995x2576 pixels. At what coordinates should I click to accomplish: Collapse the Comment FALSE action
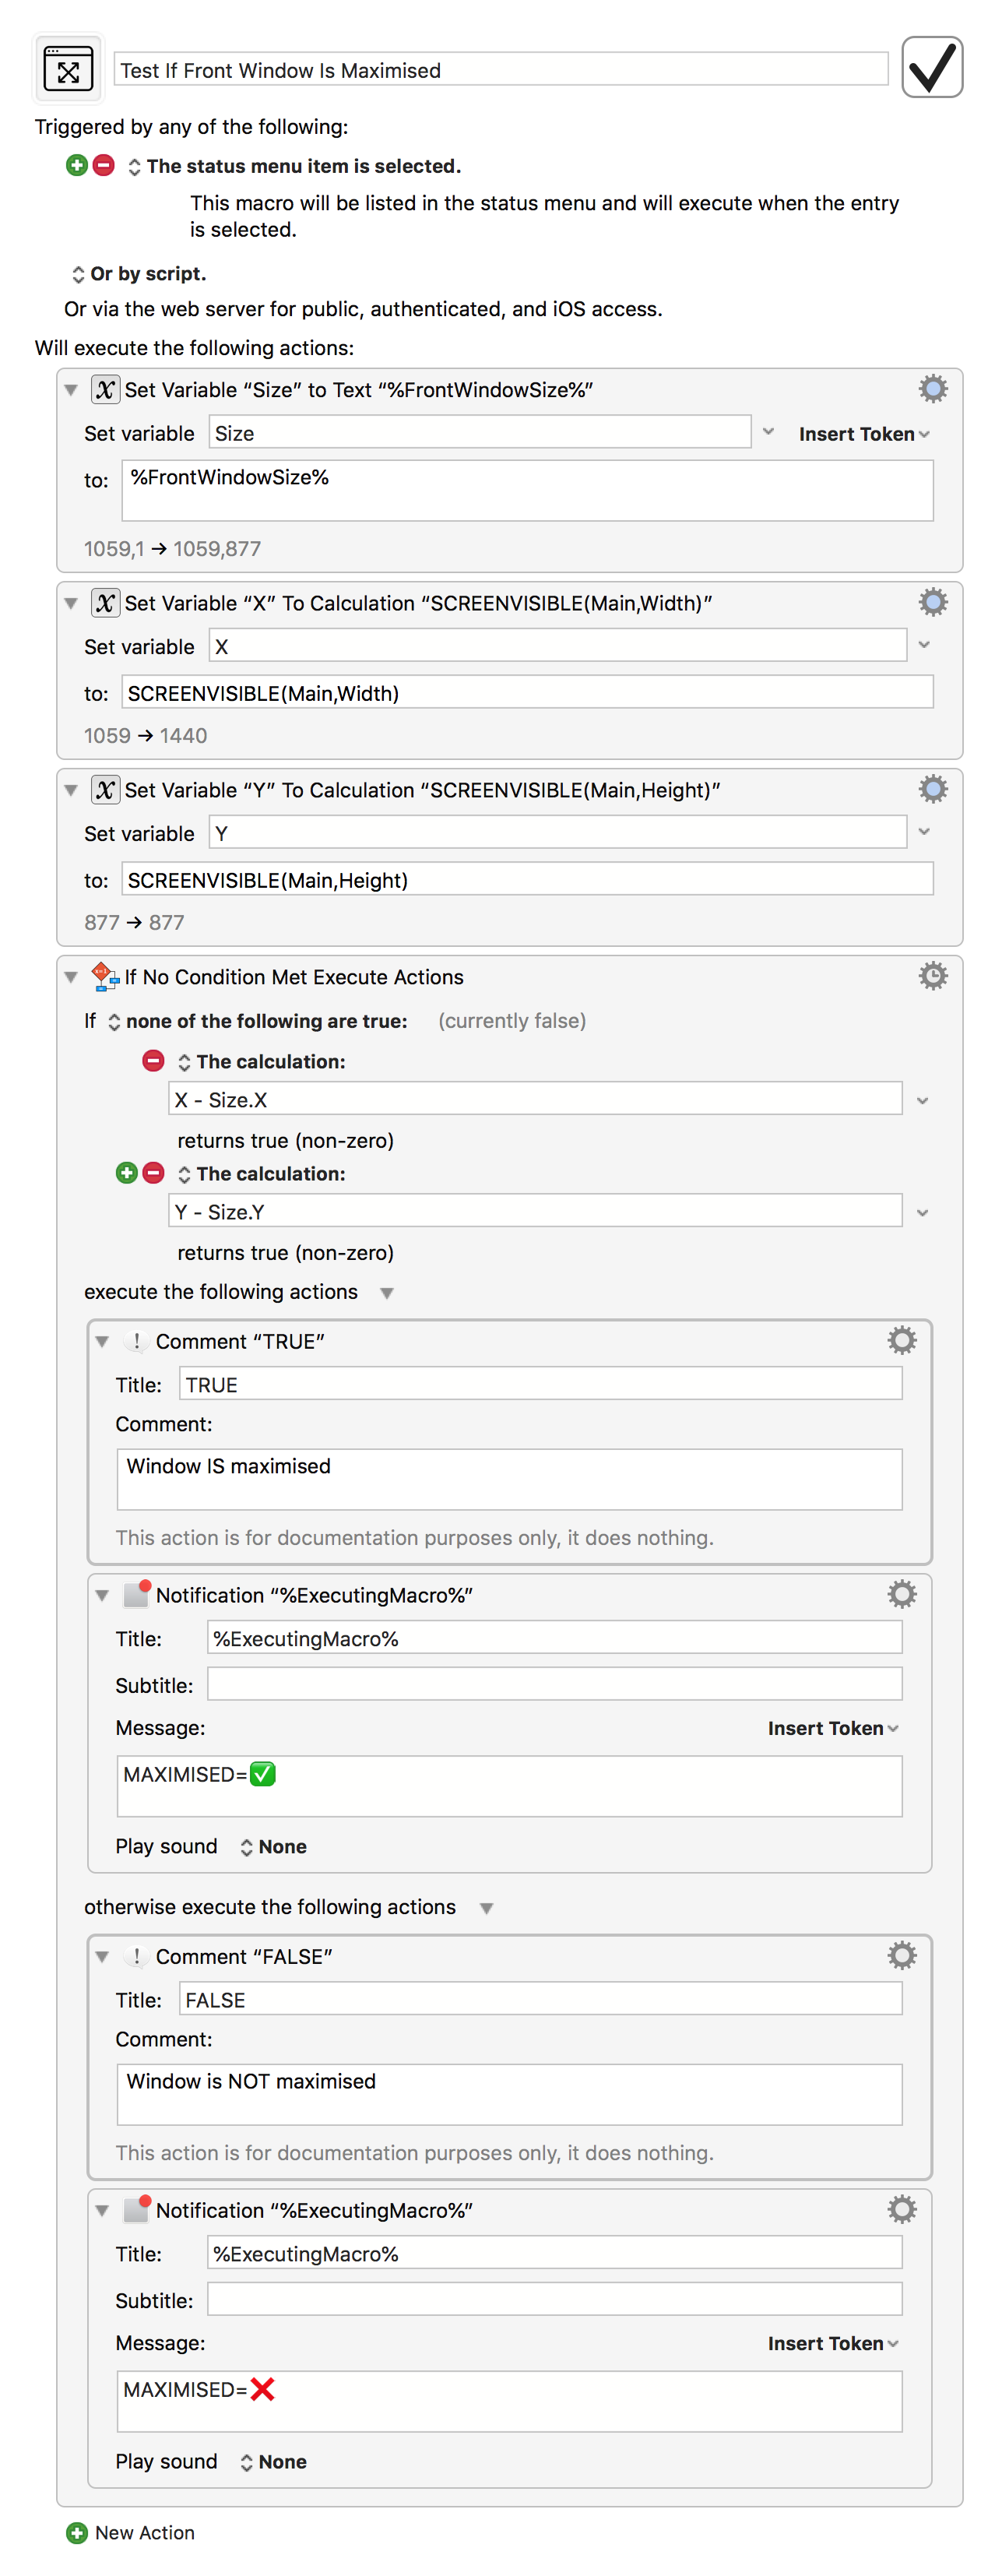pyautogui.click(x=102, y=1955)
